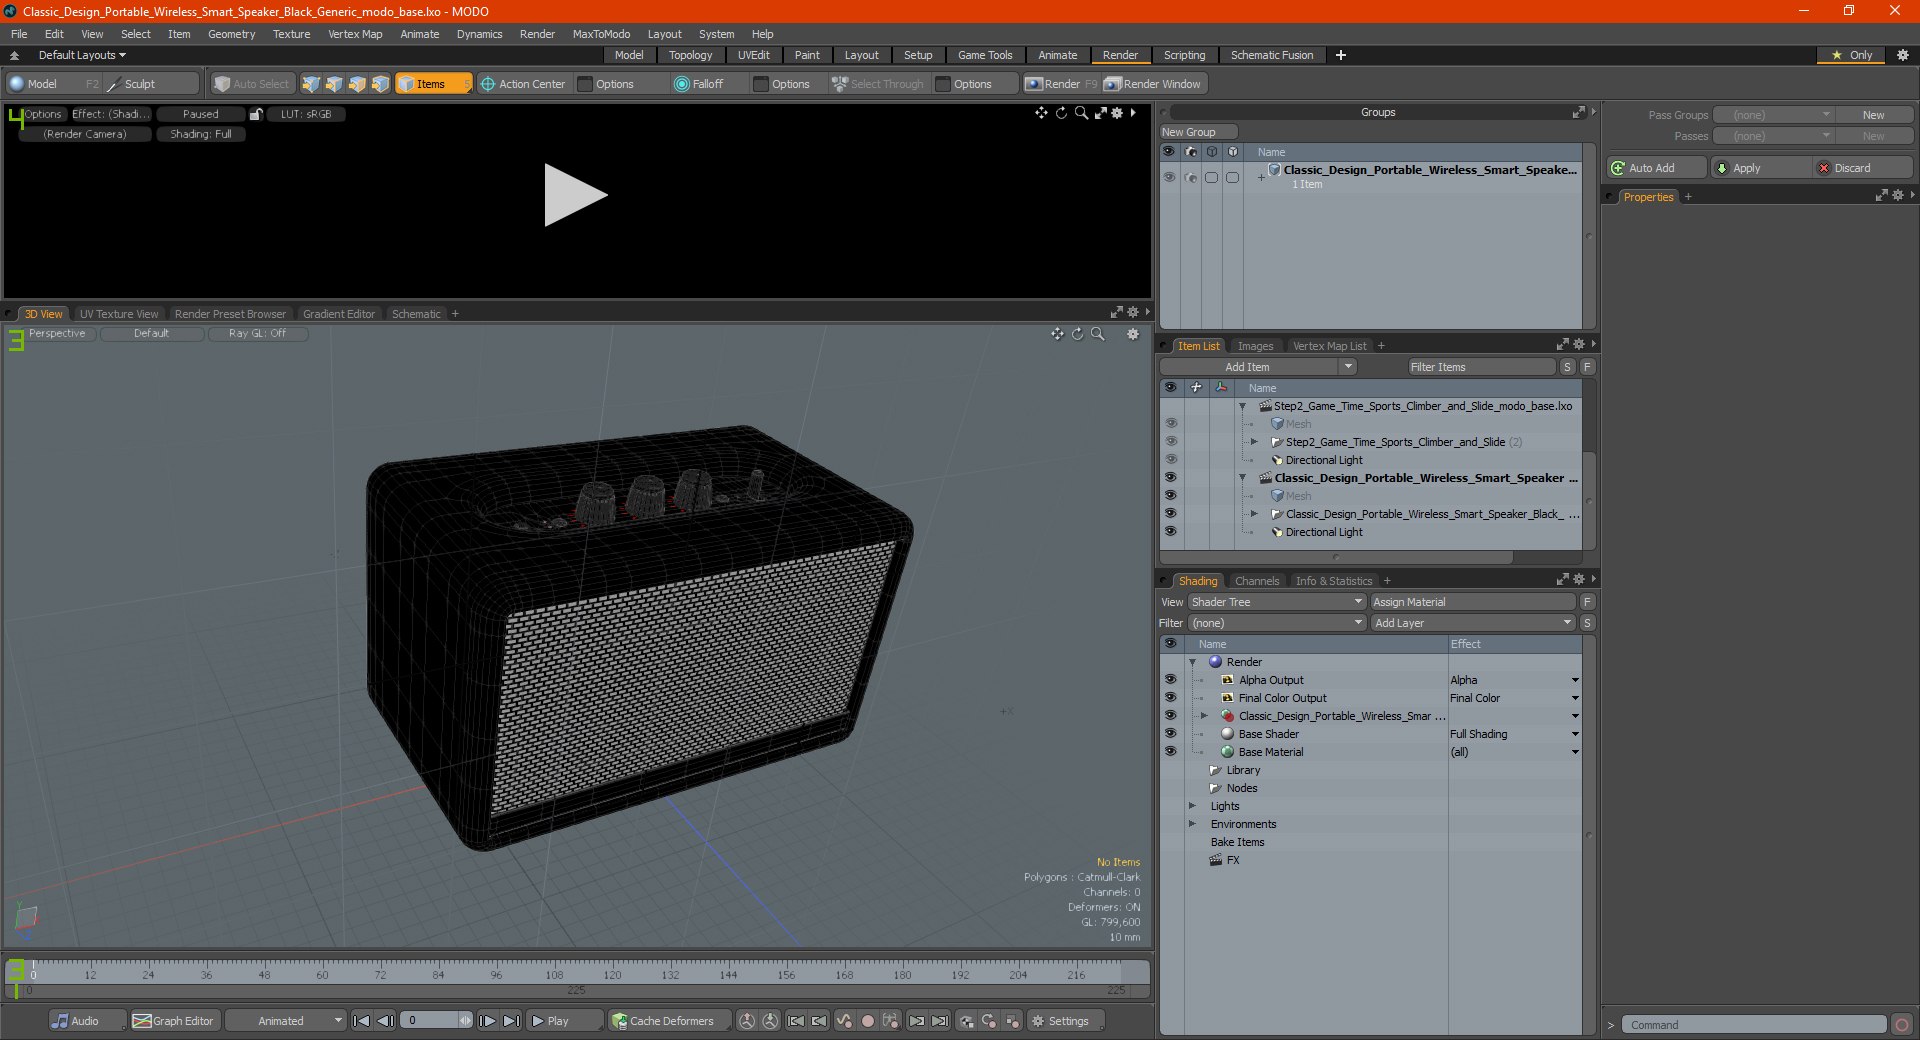
Task: Open the Graph Editor
Action: coord(173,1021)
